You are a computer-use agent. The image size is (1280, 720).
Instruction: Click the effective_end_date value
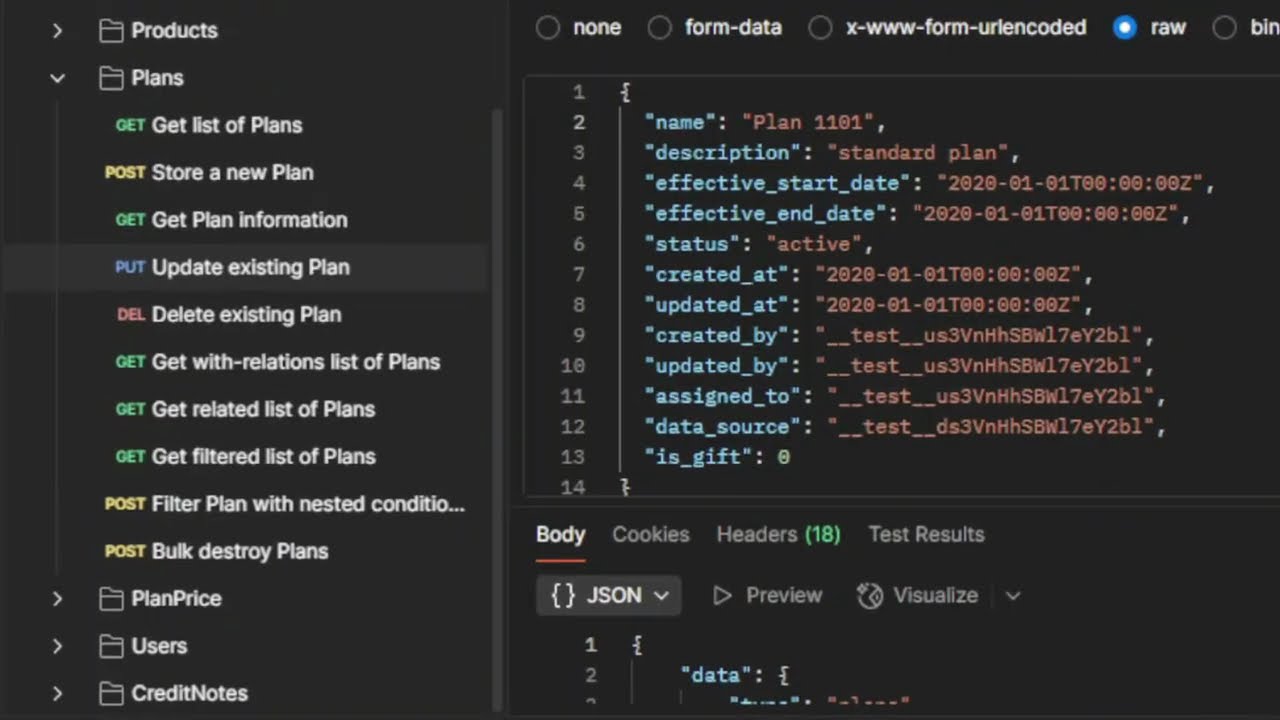pyautogui.click(x=1045, y=214)
